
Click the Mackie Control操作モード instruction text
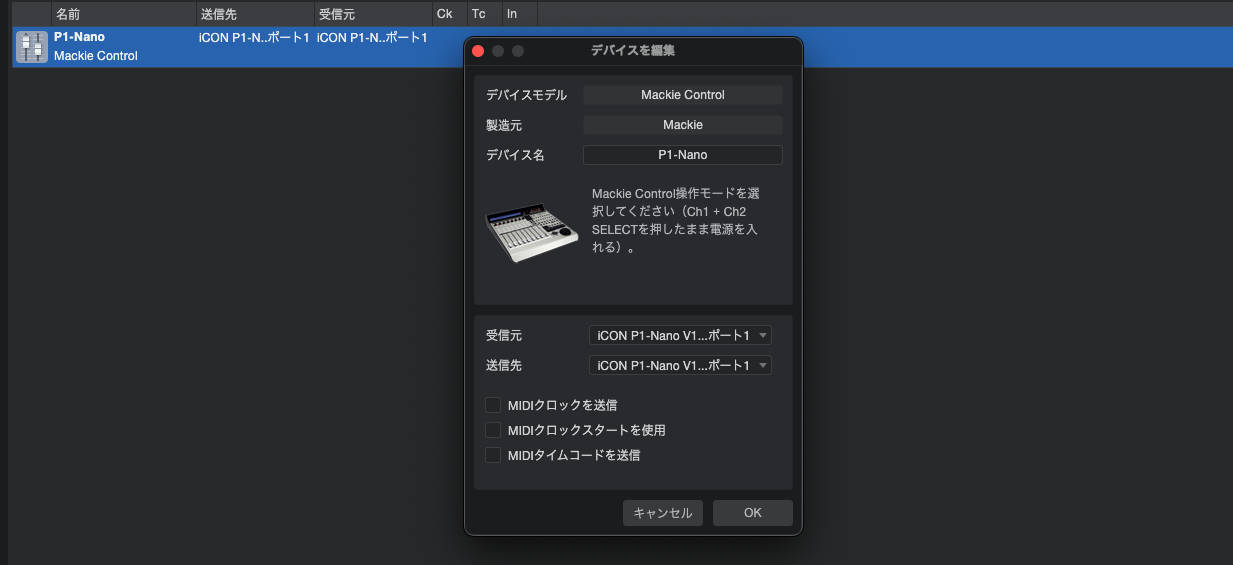click(x=676, y=220)
